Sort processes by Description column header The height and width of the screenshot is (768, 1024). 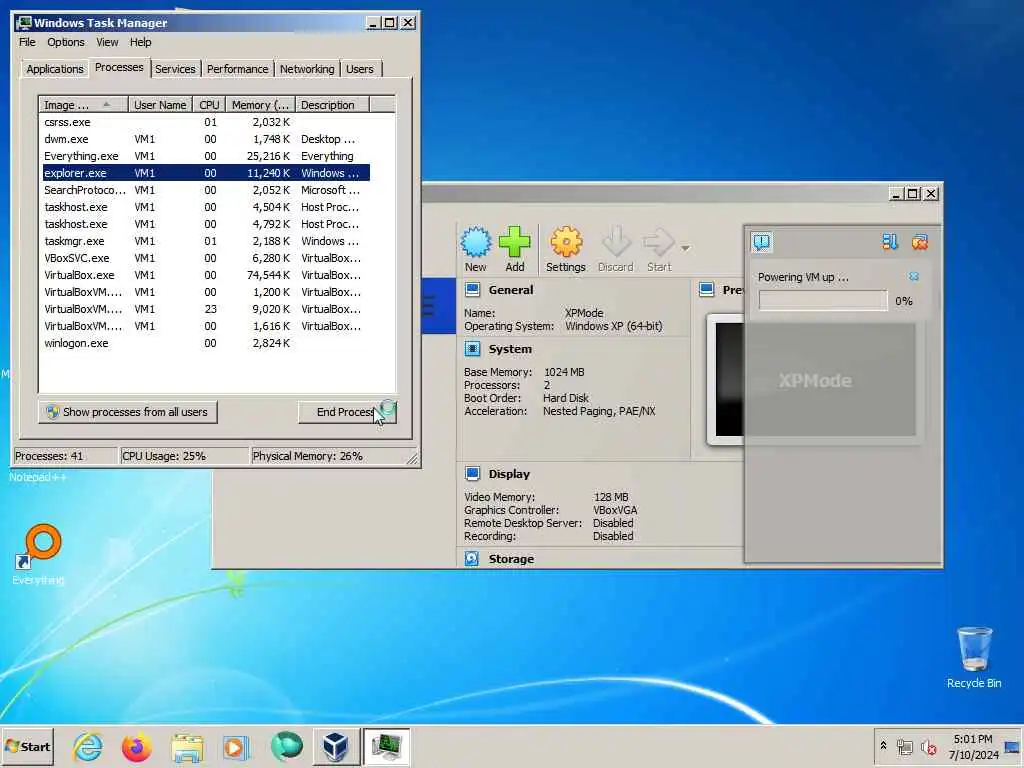click(332, 104)
